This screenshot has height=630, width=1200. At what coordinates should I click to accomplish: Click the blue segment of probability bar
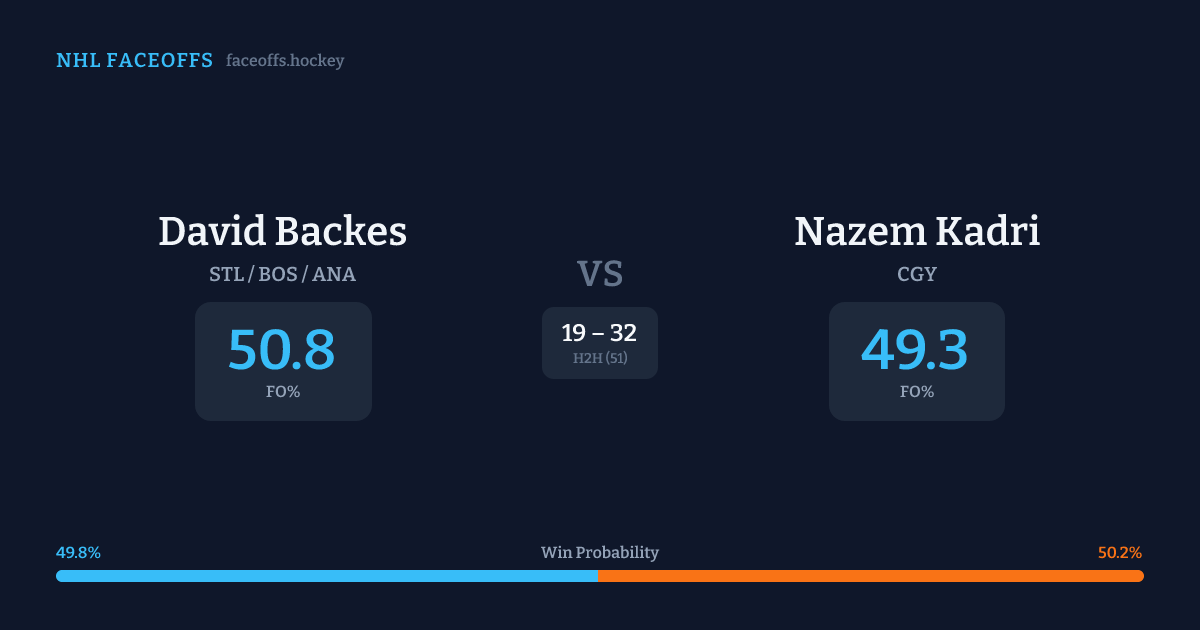326,576
